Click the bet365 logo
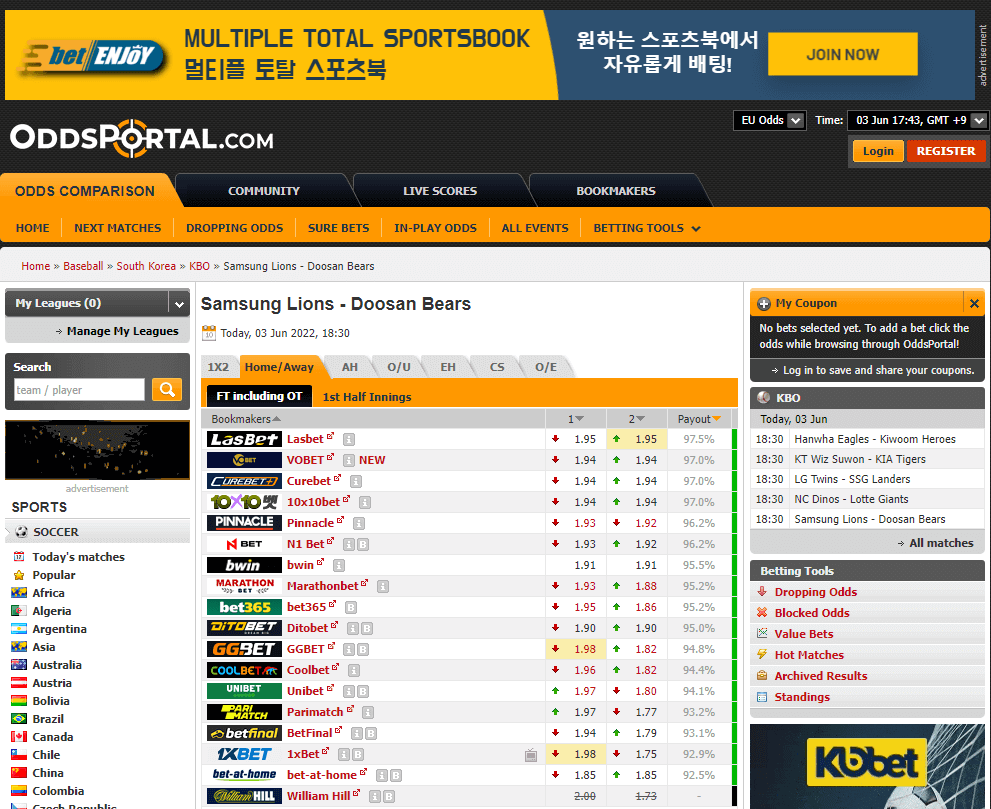The image size is (991, 809). (x=244, y=607)
